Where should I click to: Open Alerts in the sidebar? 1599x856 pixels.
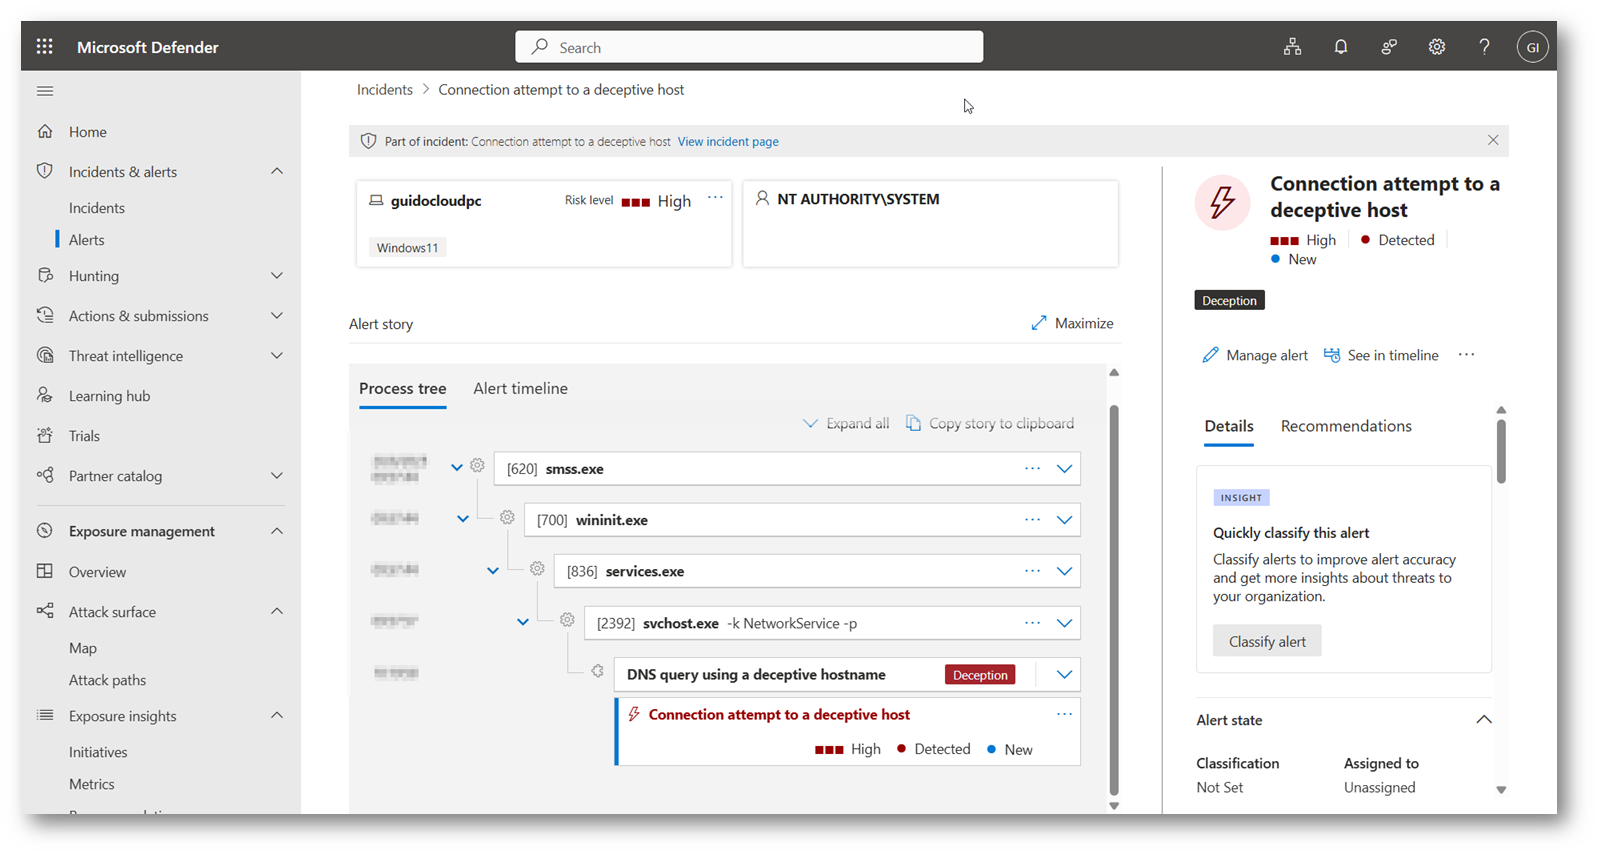pyautogui.click(x=86, y=239)
